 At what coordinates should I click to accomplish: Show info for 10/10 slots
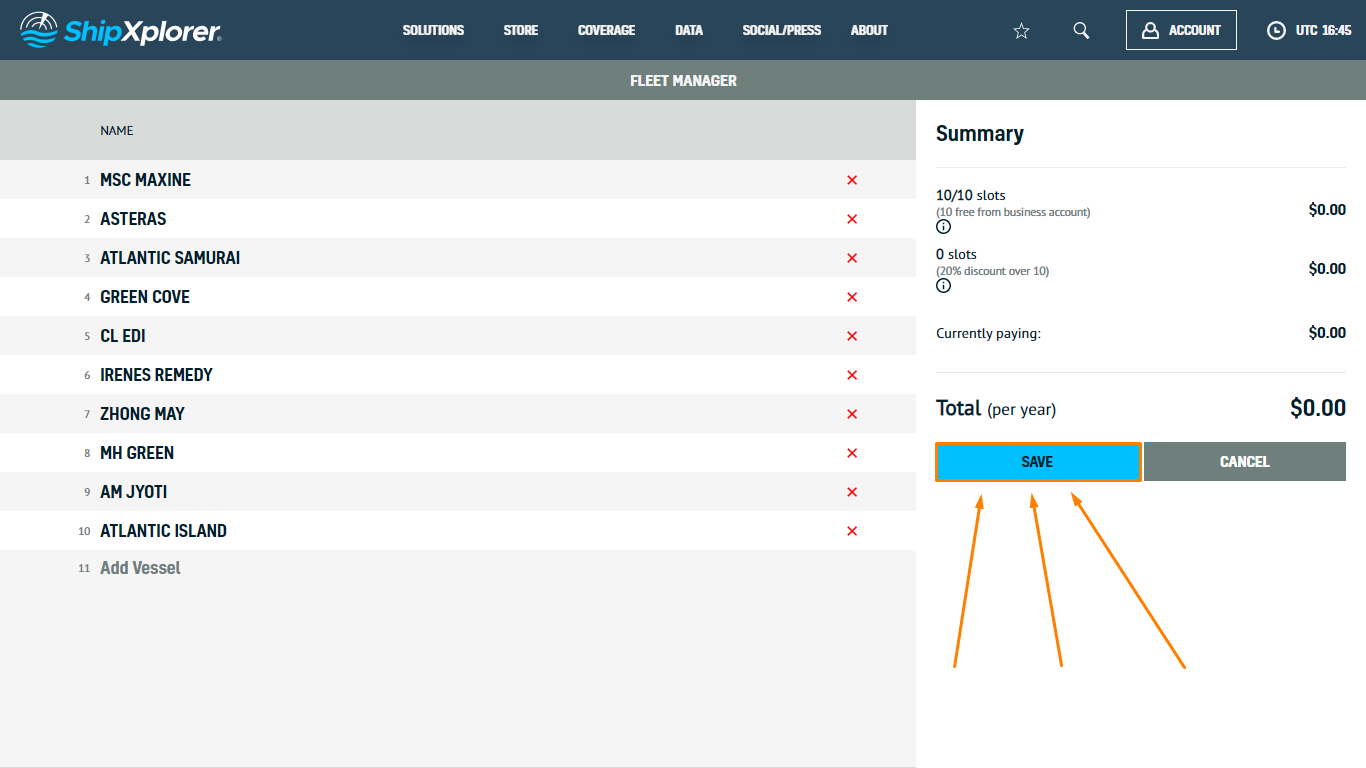point(943,227)
